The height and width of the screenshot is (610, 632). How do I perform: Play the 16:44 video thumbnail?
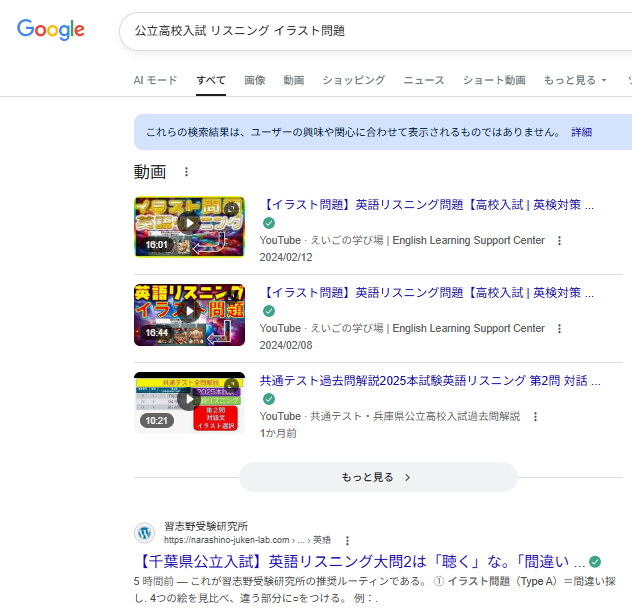189,315
